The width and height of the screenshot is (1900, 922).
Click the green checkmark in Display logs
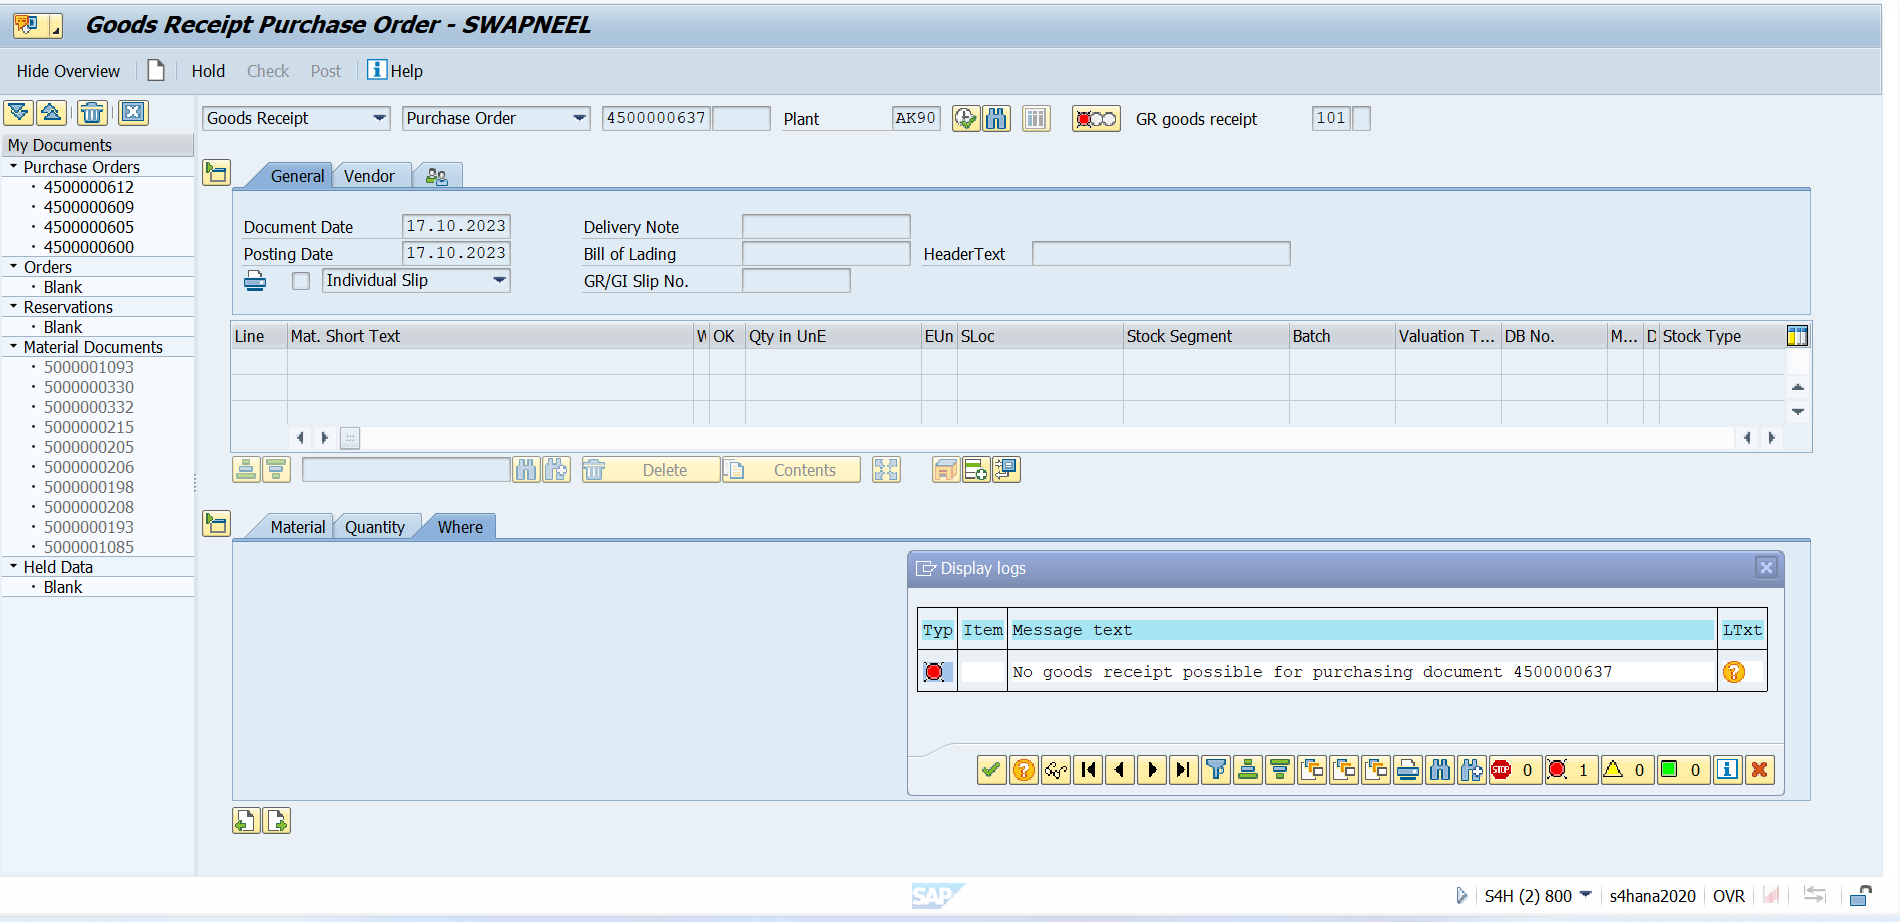(x=991, y=770)
